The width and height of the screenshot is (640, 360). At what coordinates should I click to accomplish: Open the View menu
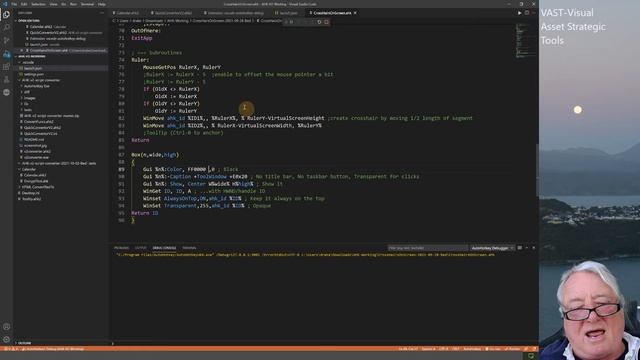point(53,4)
